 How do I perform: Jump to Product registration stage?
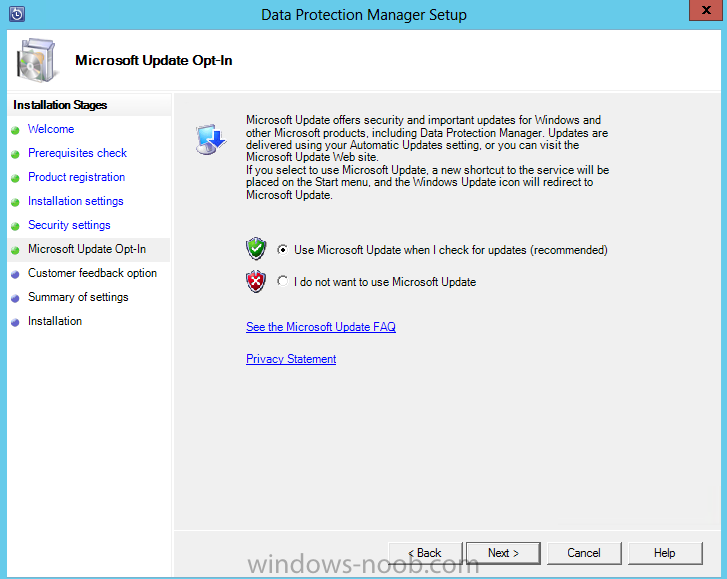point(76,177)
